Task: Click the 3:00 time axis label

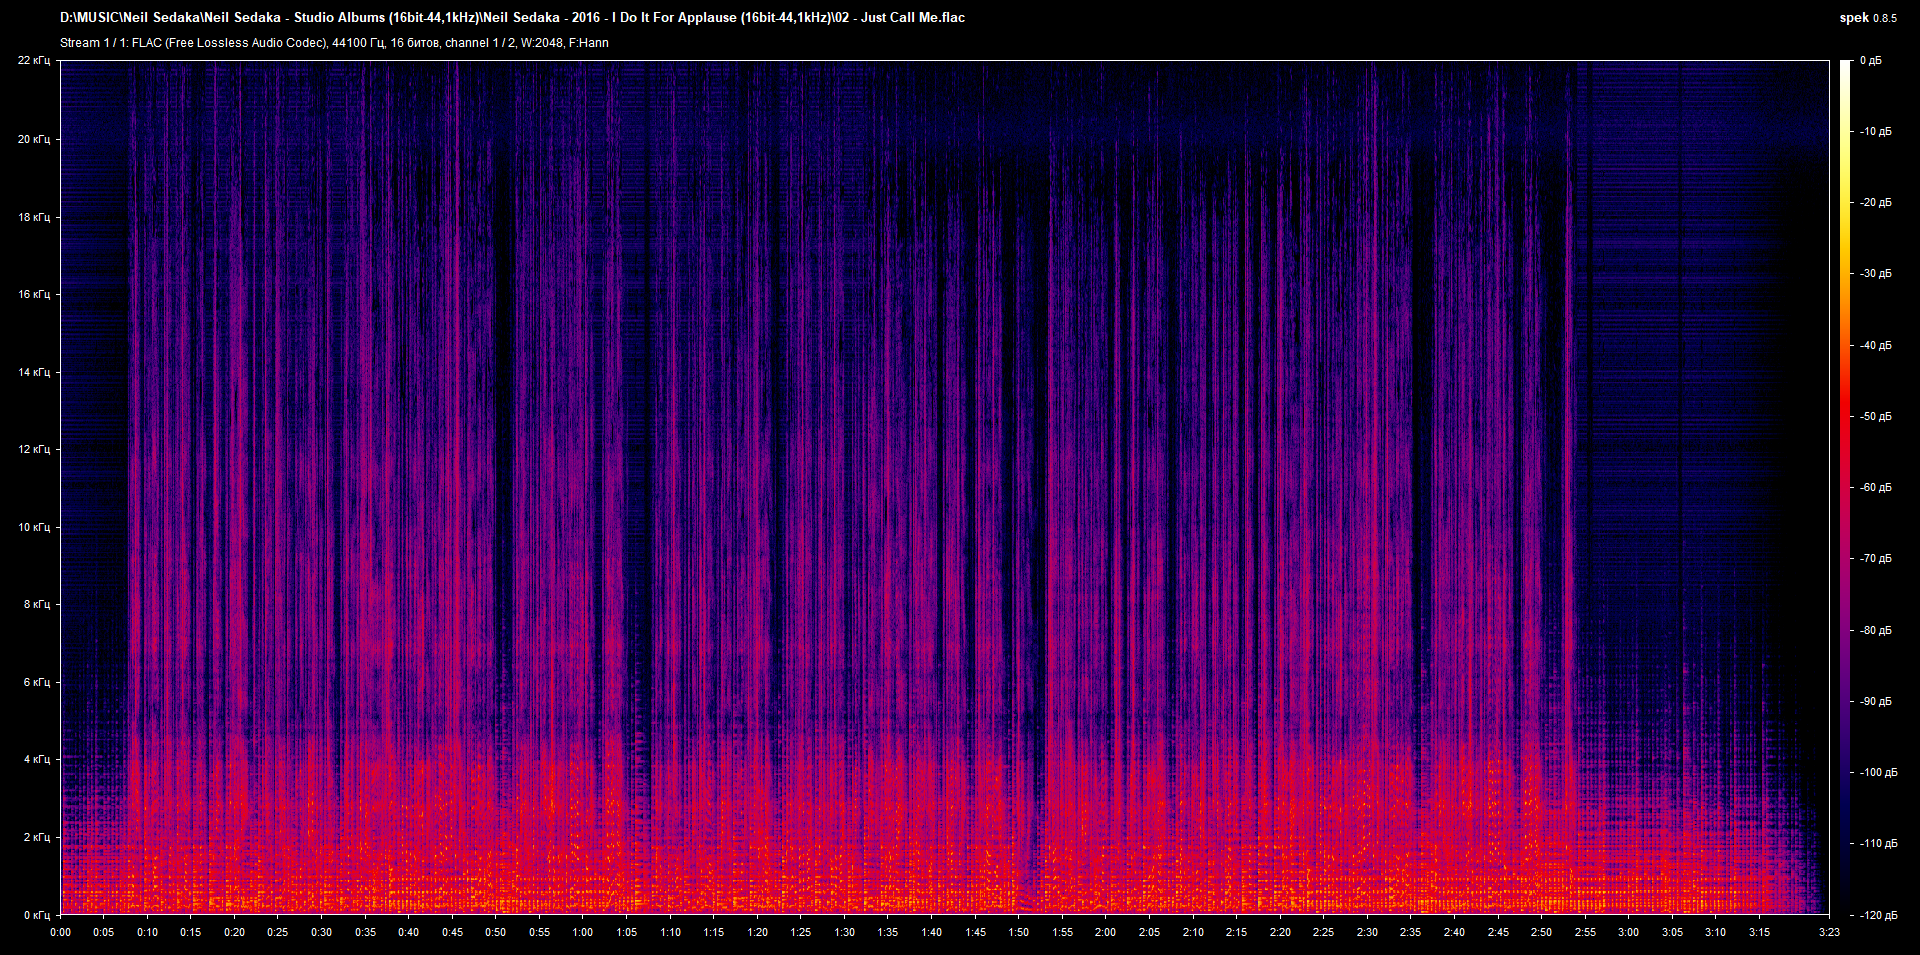Action: pyautogui.click(x=1629, y=932)
